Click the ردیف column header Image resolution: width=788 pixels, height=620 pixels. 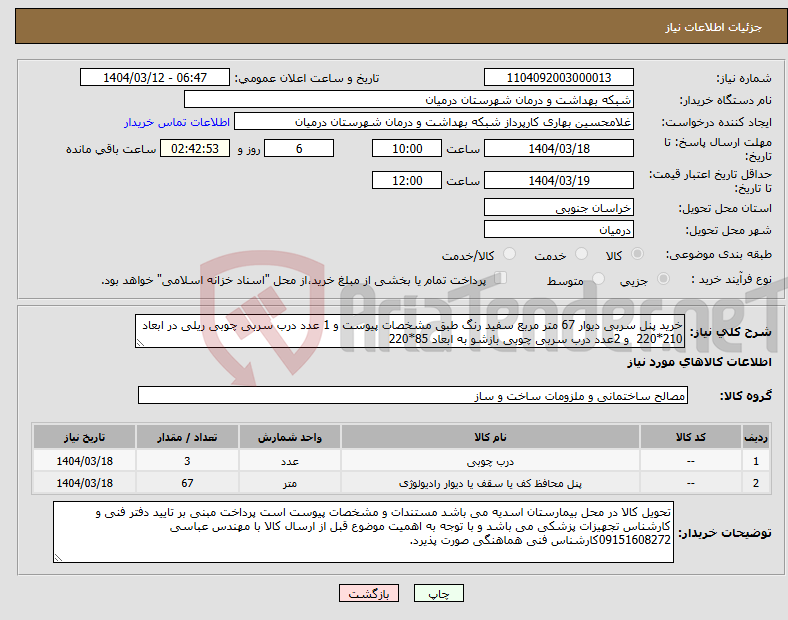pos(756,437)
